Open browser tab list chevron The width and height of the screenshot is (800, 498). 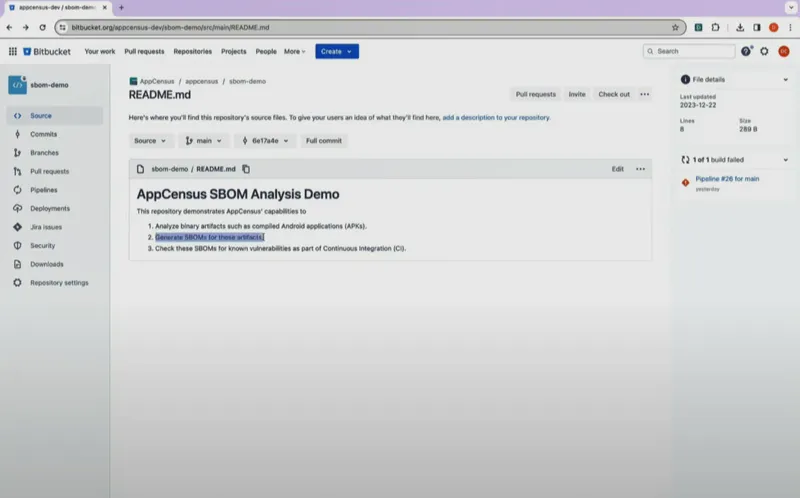791,8
